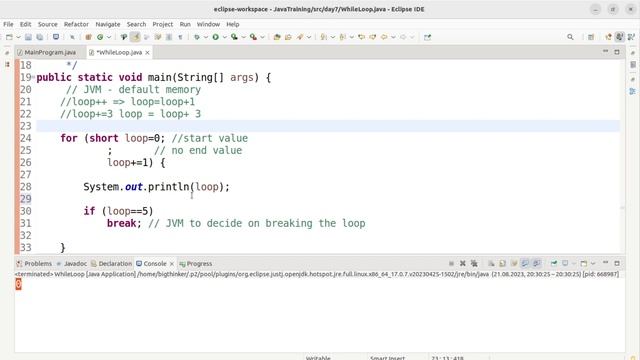Expand the Debug dropdown arrow
This screenshot has height=360, width=640.
point(206,37)
